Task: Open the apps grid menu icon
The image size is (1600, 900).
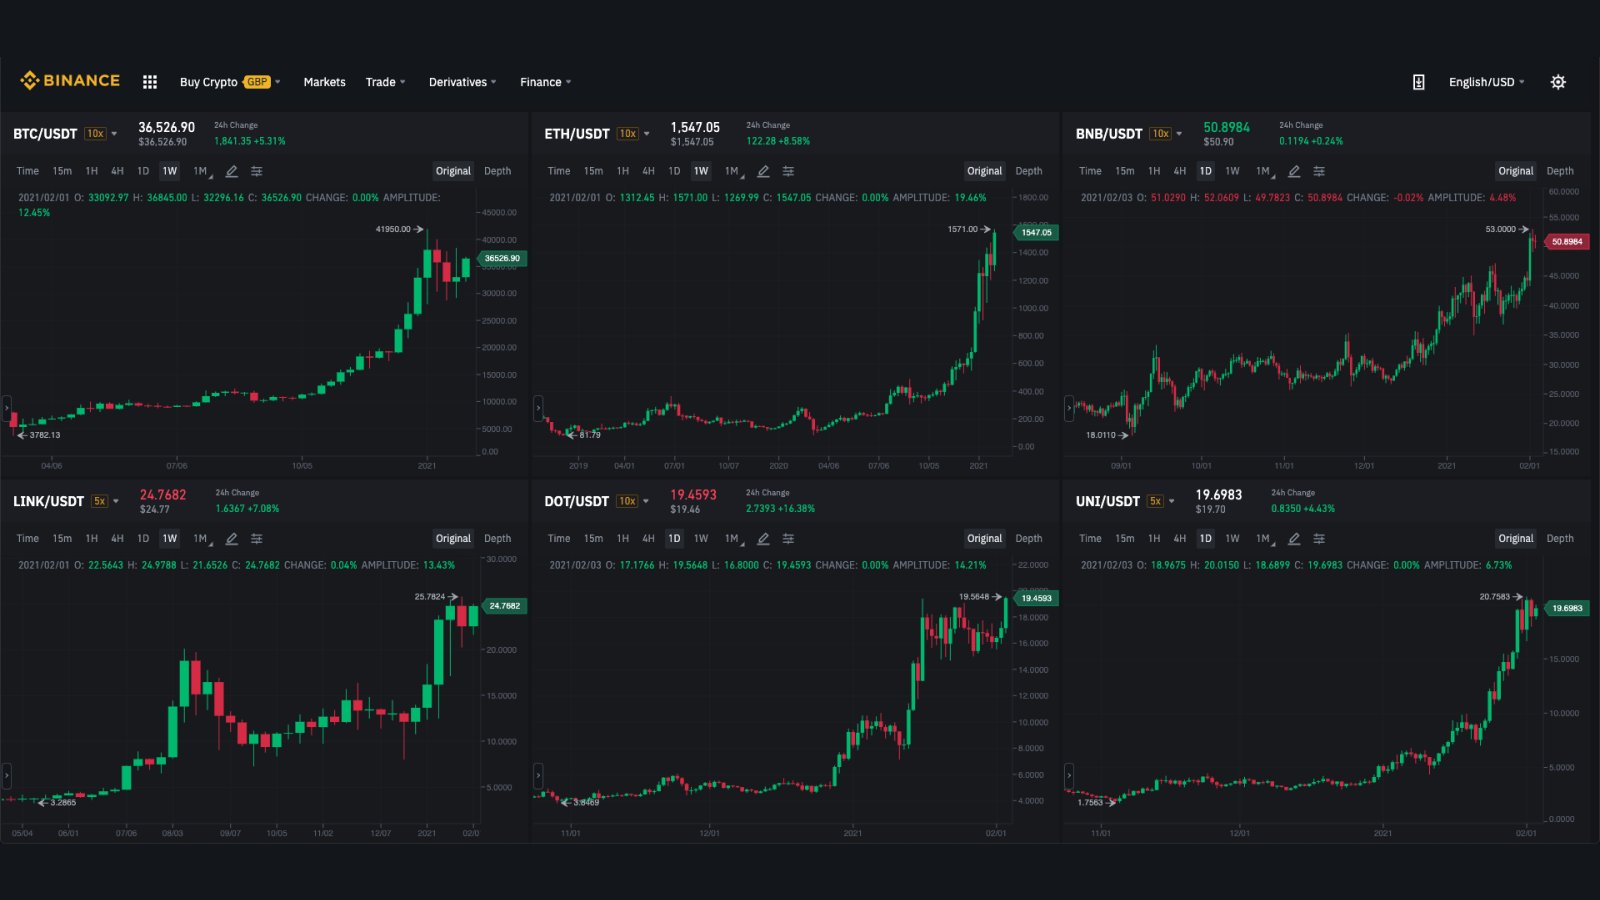Action: coord(150,82)
